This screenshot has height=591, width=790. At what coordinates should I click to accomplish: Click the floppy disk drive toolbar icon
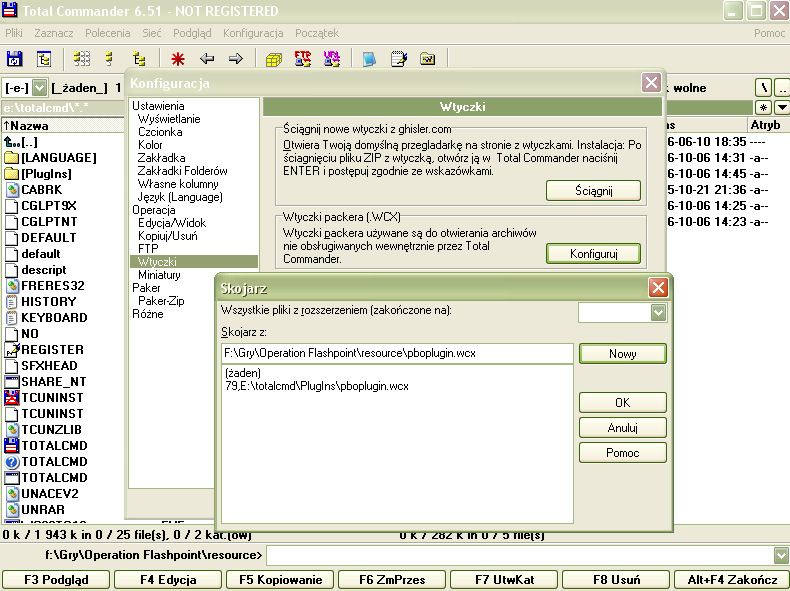pyautogui.click(x=15, y=59)
